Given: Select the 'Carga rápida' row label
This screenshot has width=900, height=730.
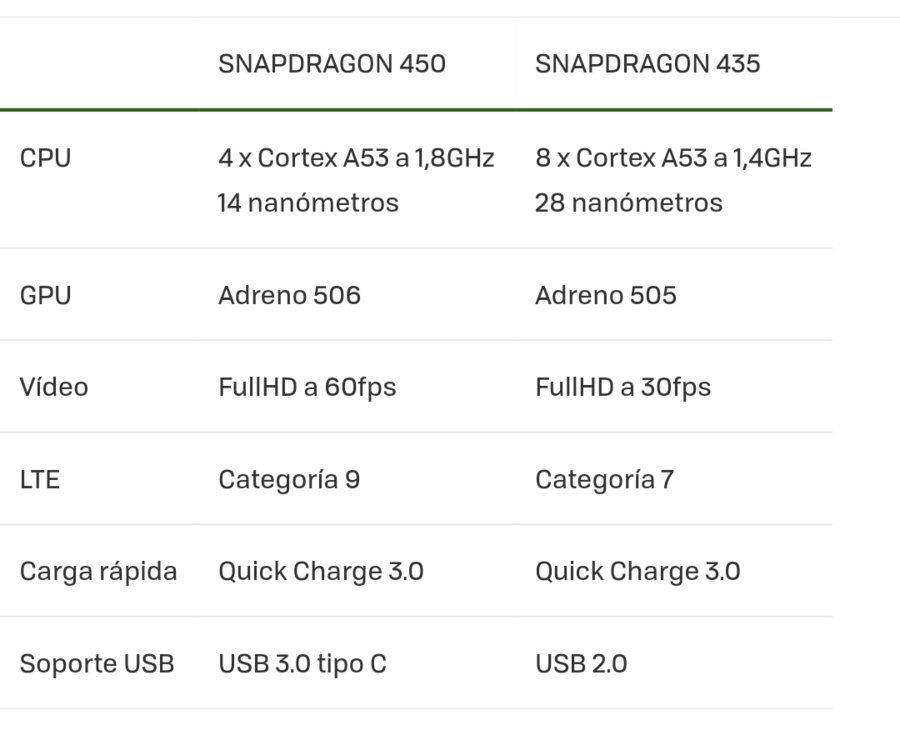Looking at the screenshot, I should point(98,572).
